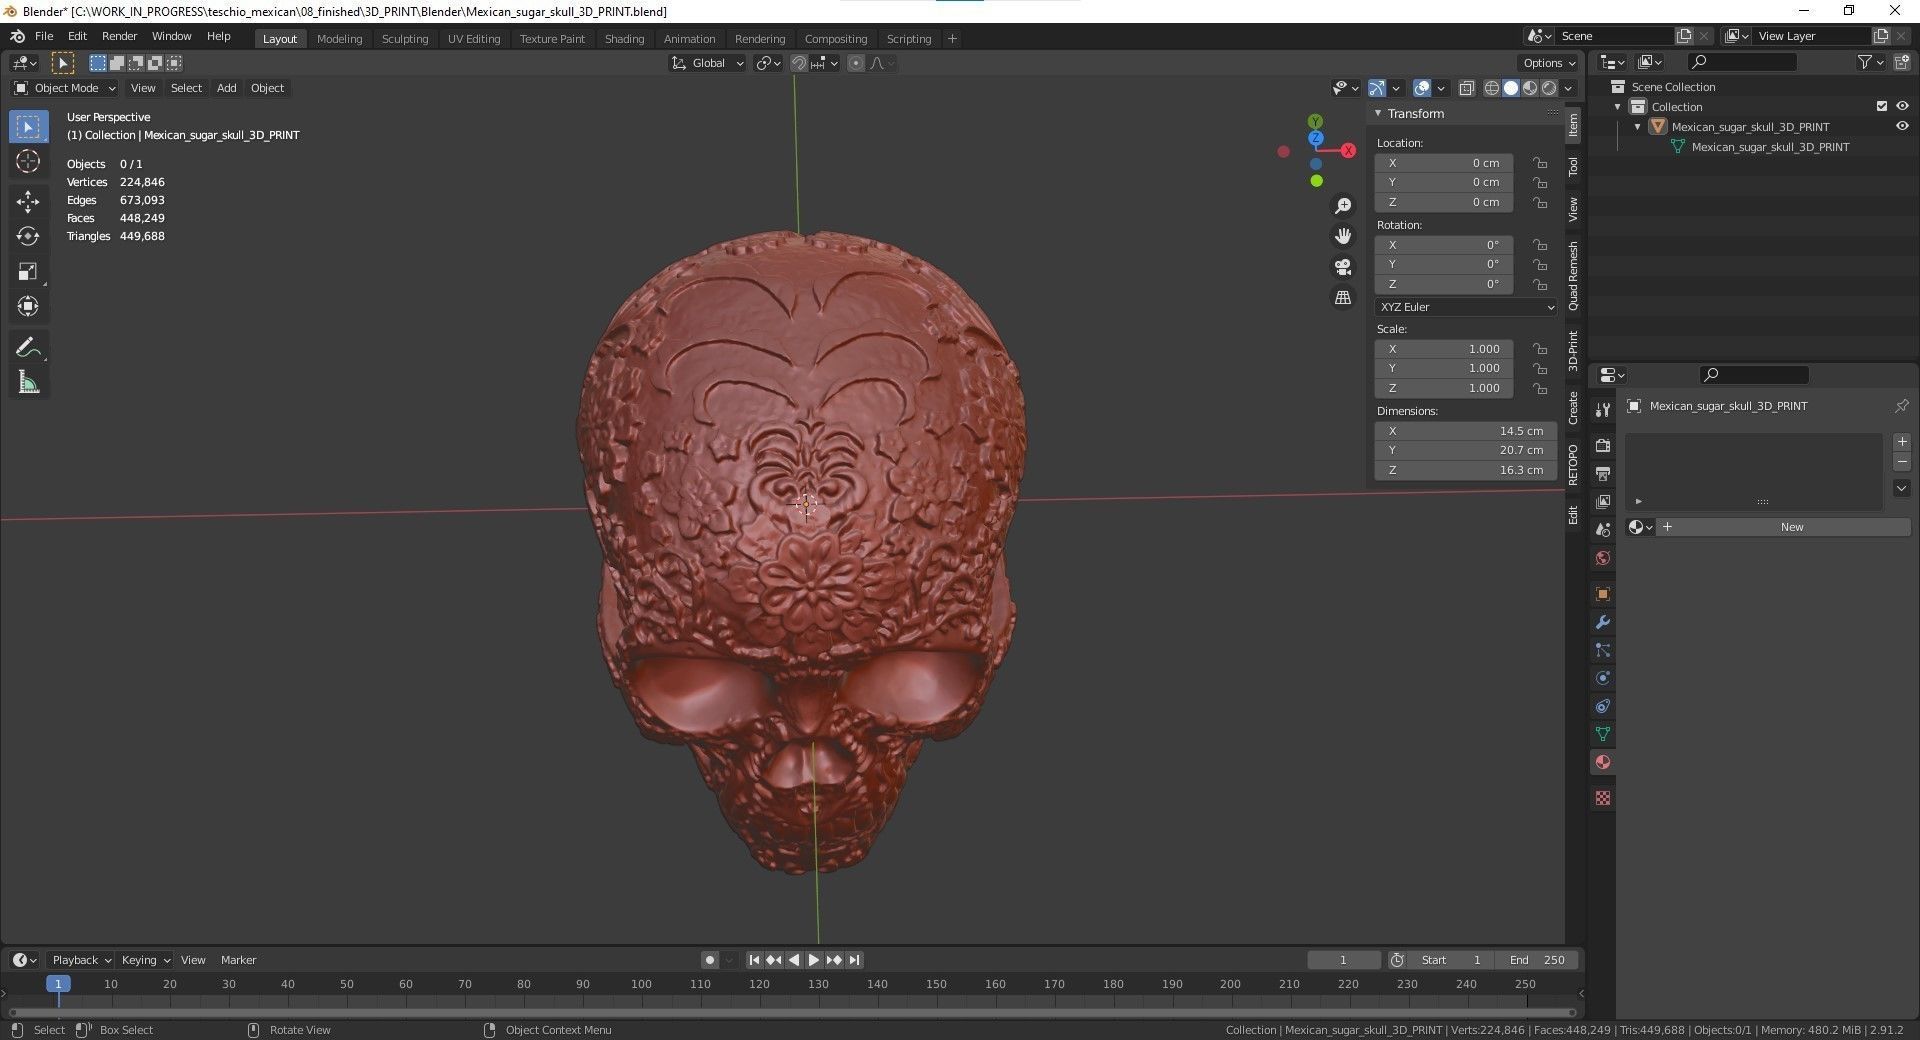Open the Add menu in viewport header

227,88
